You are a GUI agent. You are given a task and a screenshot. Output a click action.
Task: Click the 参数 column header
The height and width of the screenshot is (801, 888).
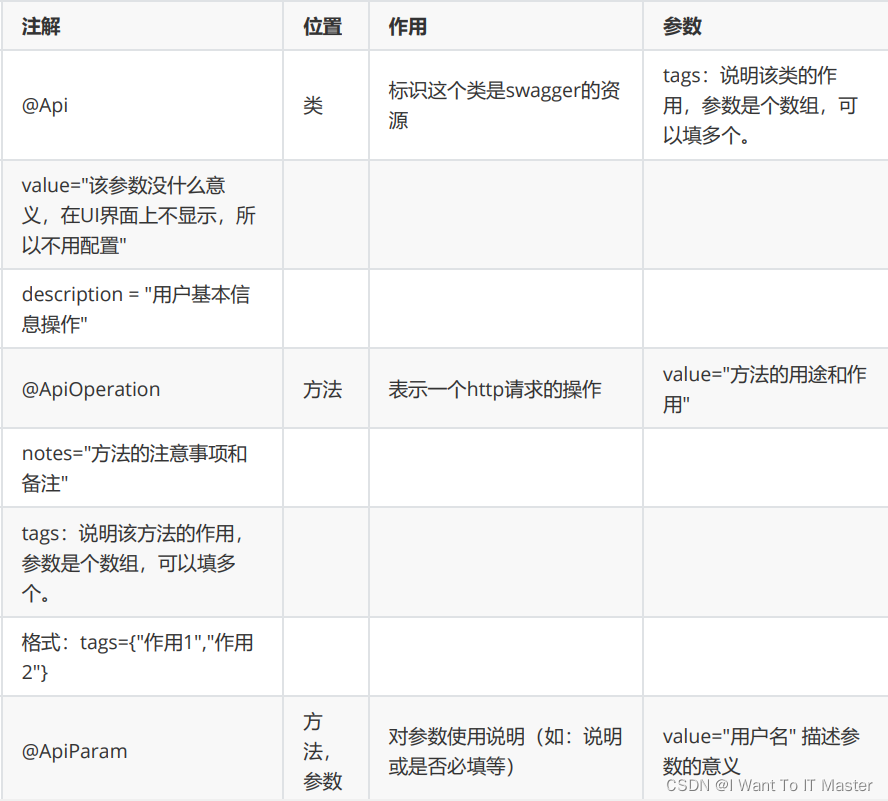coord(766,26)
